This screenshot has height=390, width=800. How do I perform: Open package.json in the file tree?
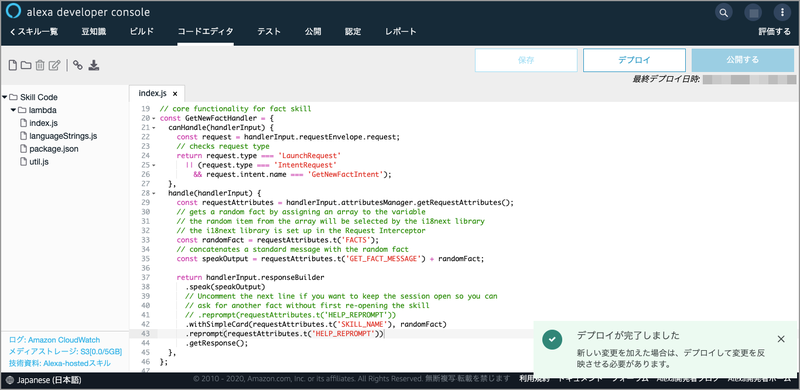54,149
